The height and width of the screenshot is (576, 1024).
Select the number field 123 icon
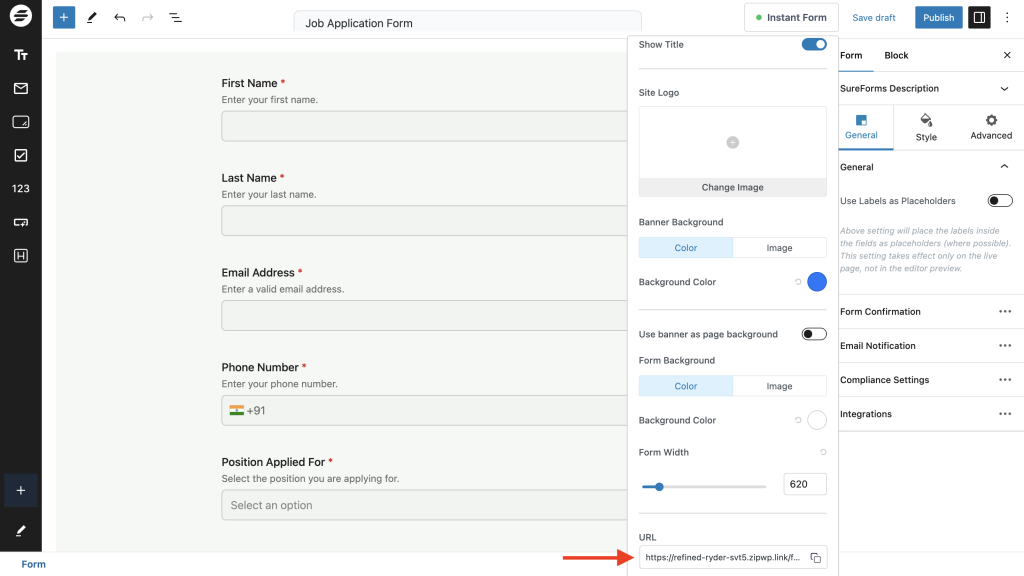click(20, 188)
